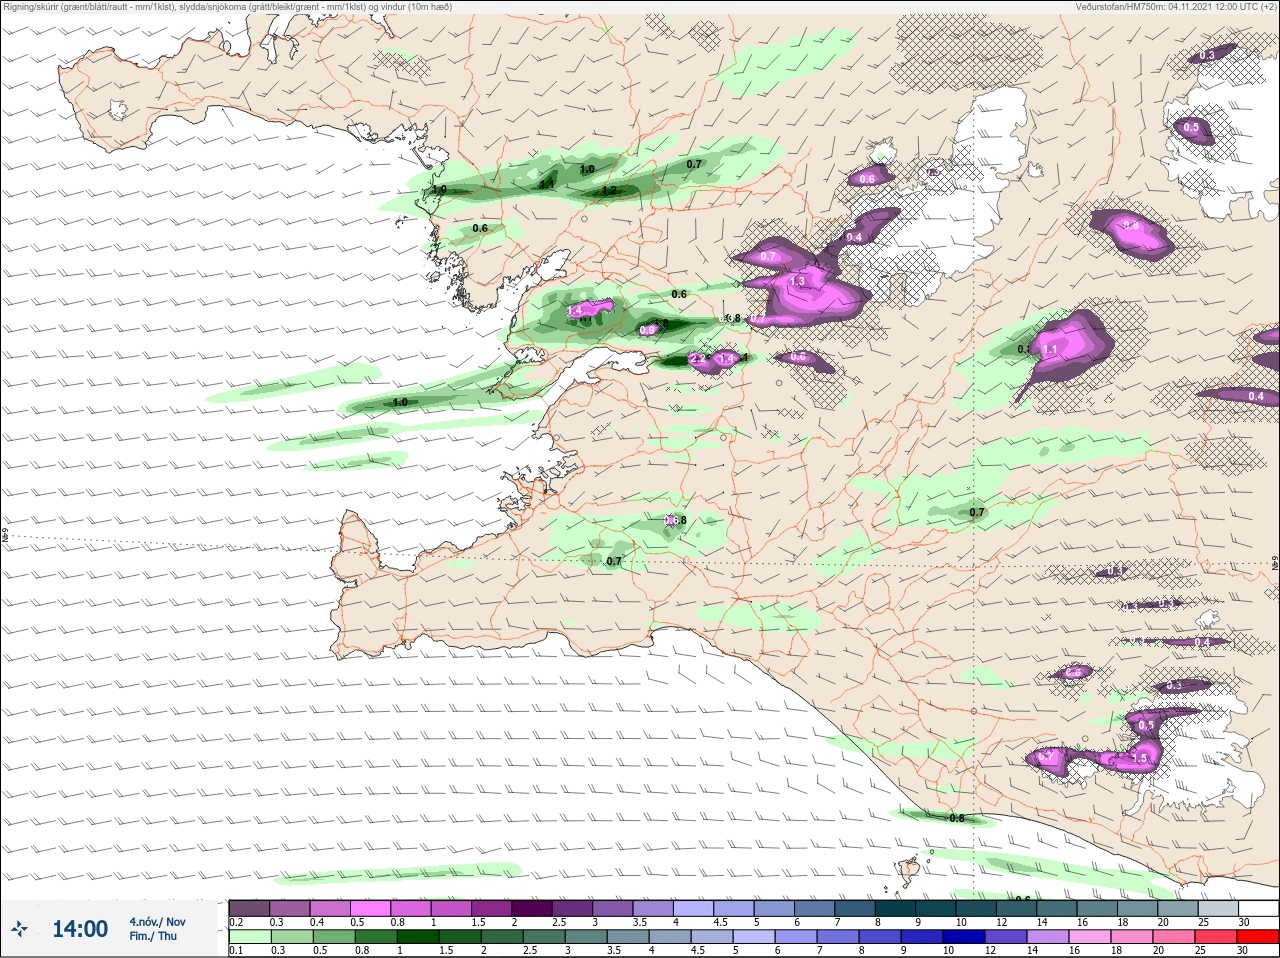The height and width of the screenshot is (958, 1280).
Task: Pick the bright red final swatch in lower legend
Action: 1257,937
